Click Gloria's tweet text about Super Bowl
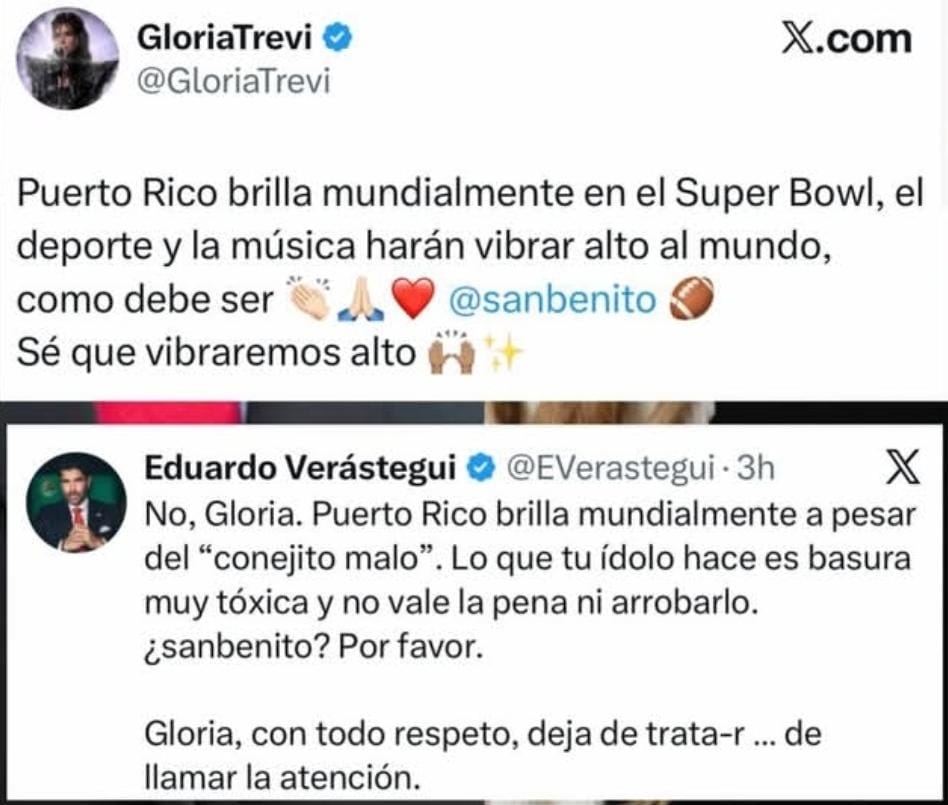This screenshot has width=948, height=805. [x=470, y=273]
